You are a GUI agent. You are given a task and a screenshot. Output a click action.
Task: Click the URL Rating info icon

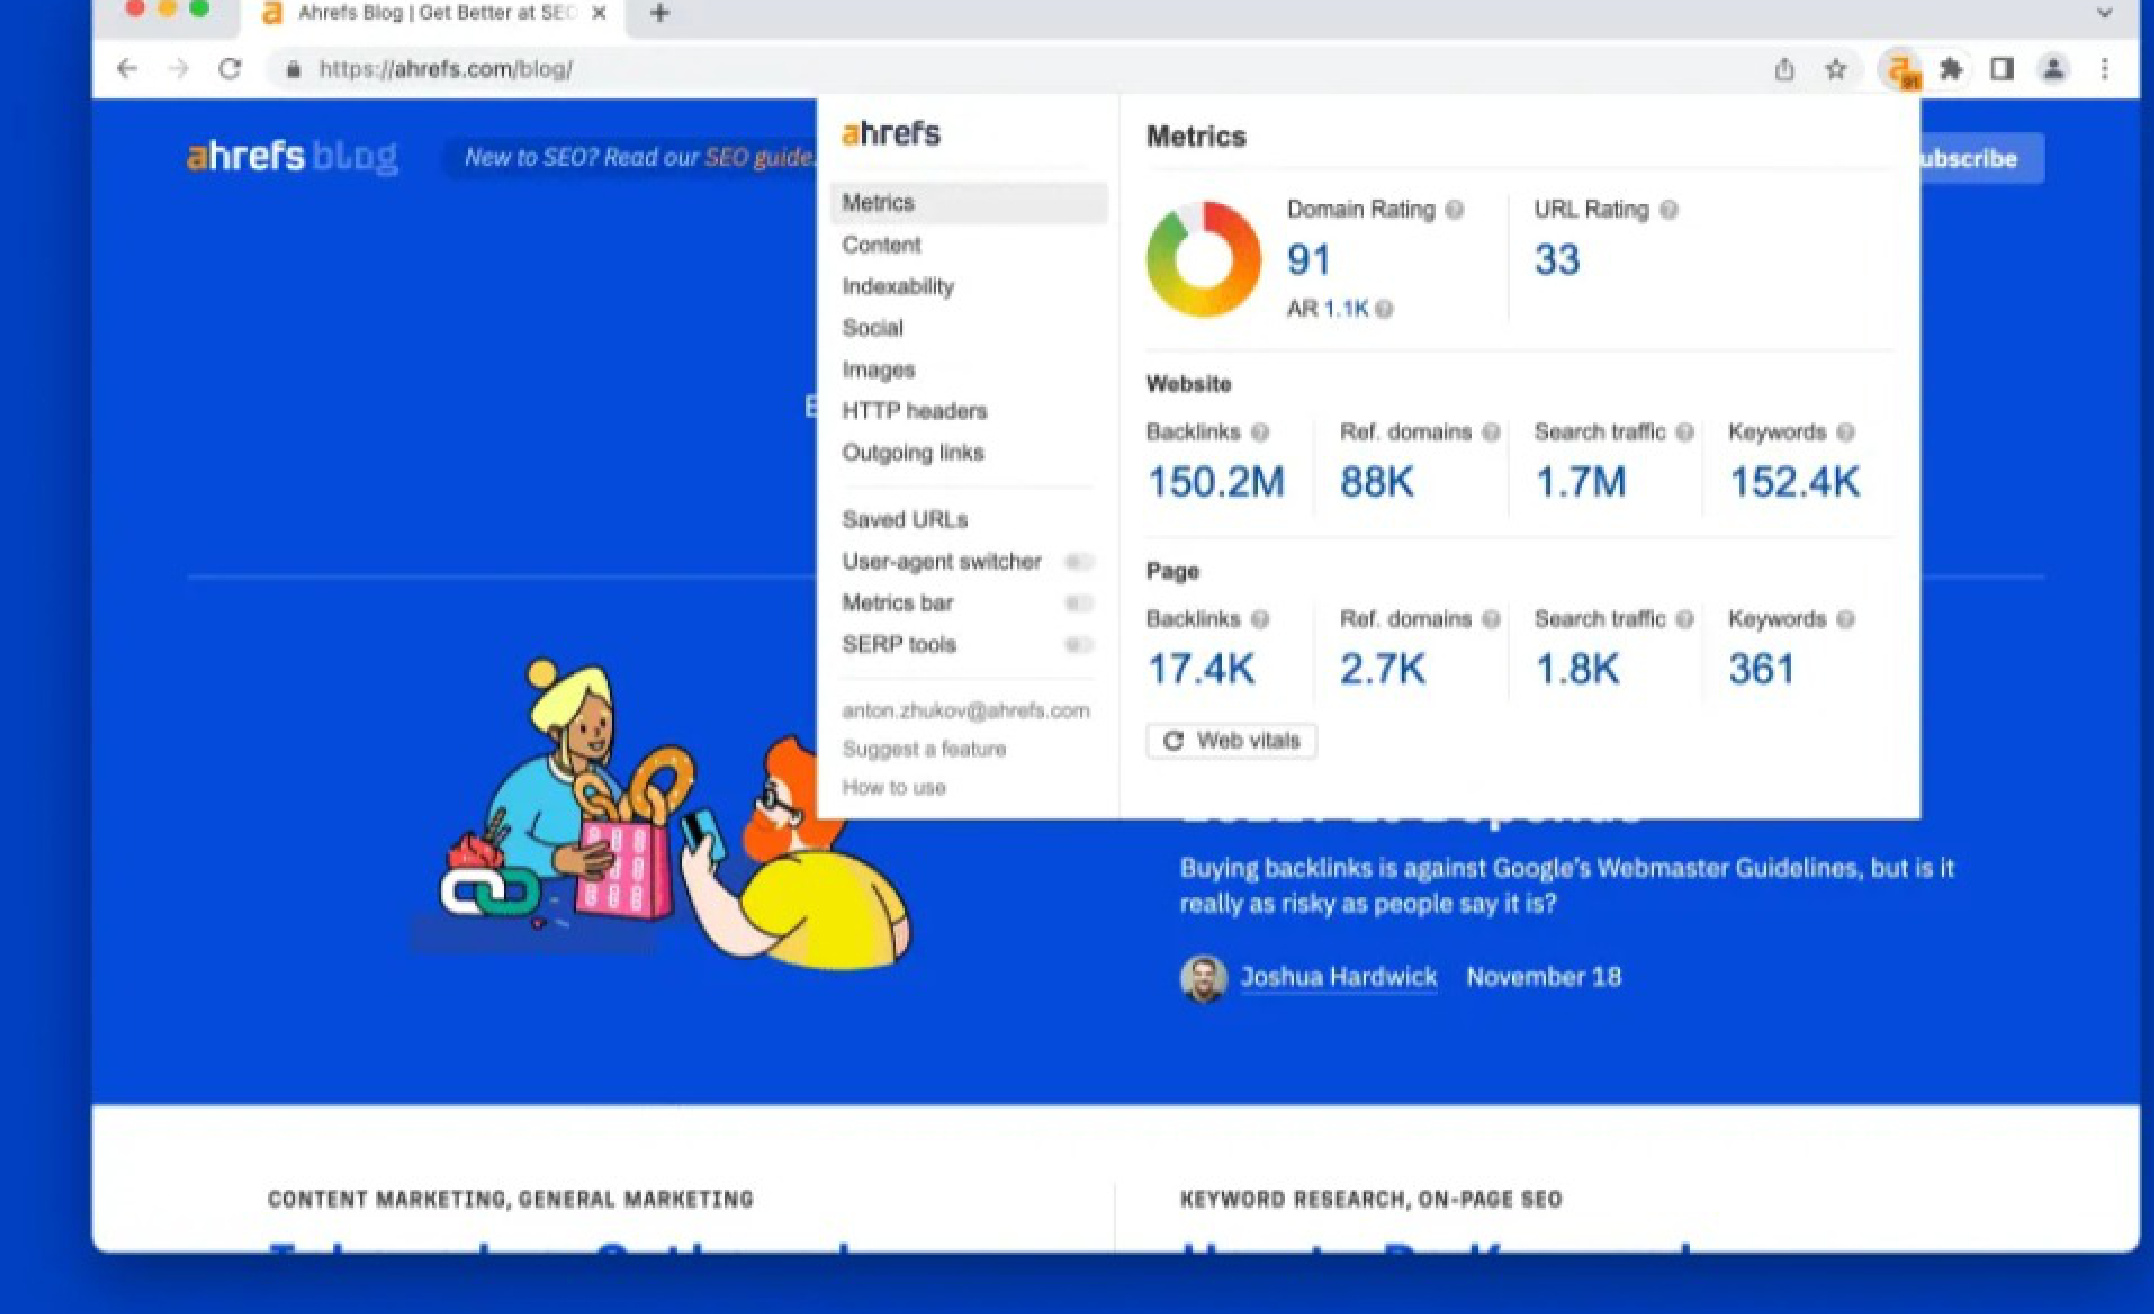coord(1669,210)
